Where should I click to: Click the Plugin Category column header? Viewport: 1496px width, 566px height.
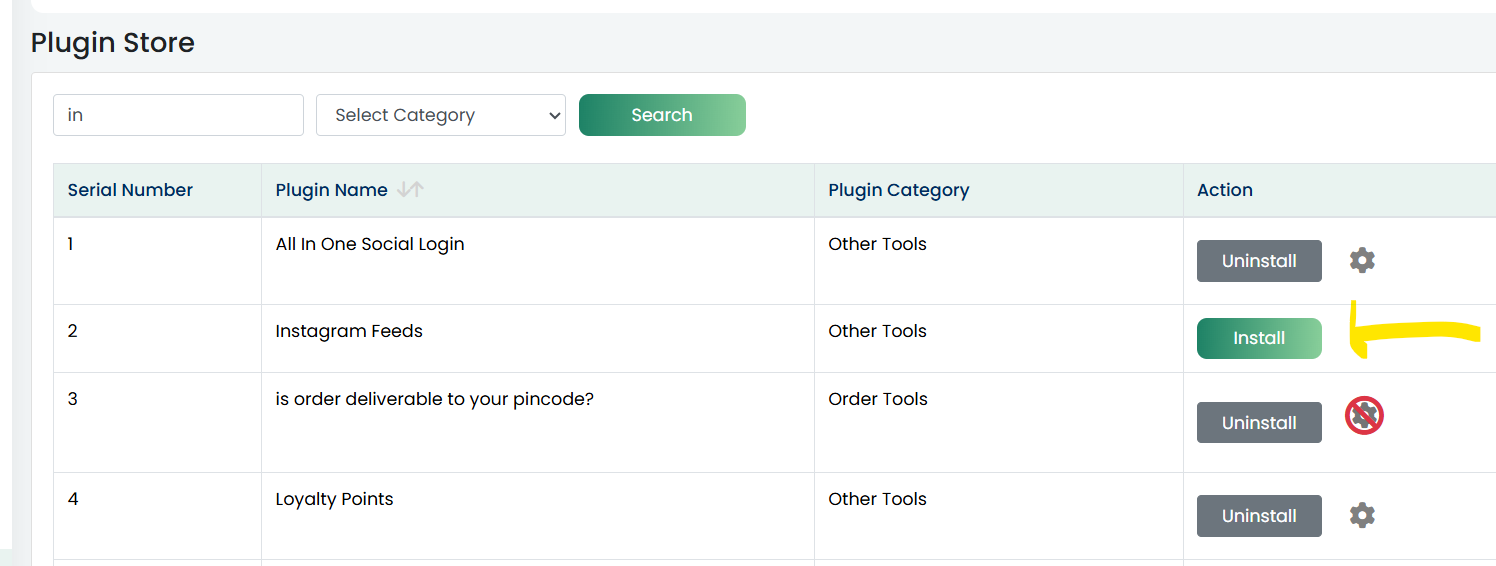click(999, 190)
